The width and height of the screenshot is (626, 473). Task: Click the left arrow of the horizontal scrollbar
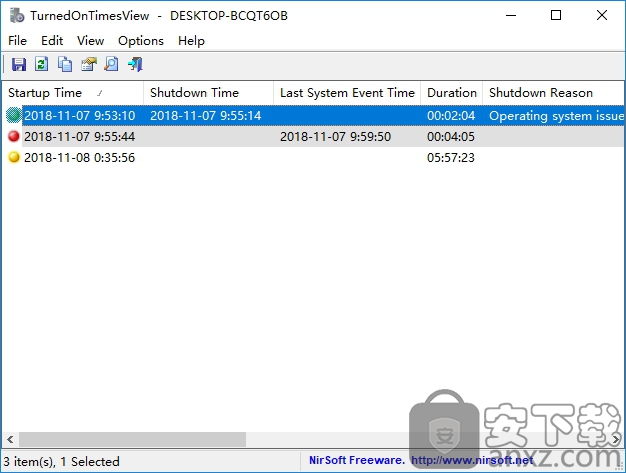[x=10, y=439]
